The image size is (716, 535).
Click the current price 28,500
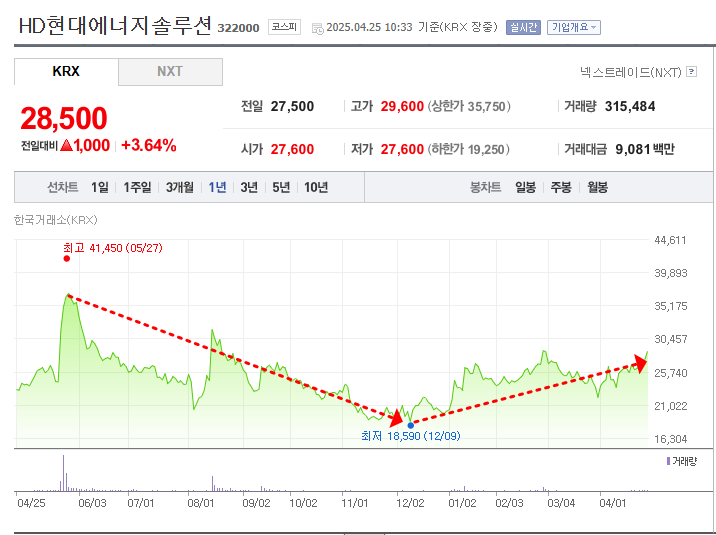click(64, 118)
